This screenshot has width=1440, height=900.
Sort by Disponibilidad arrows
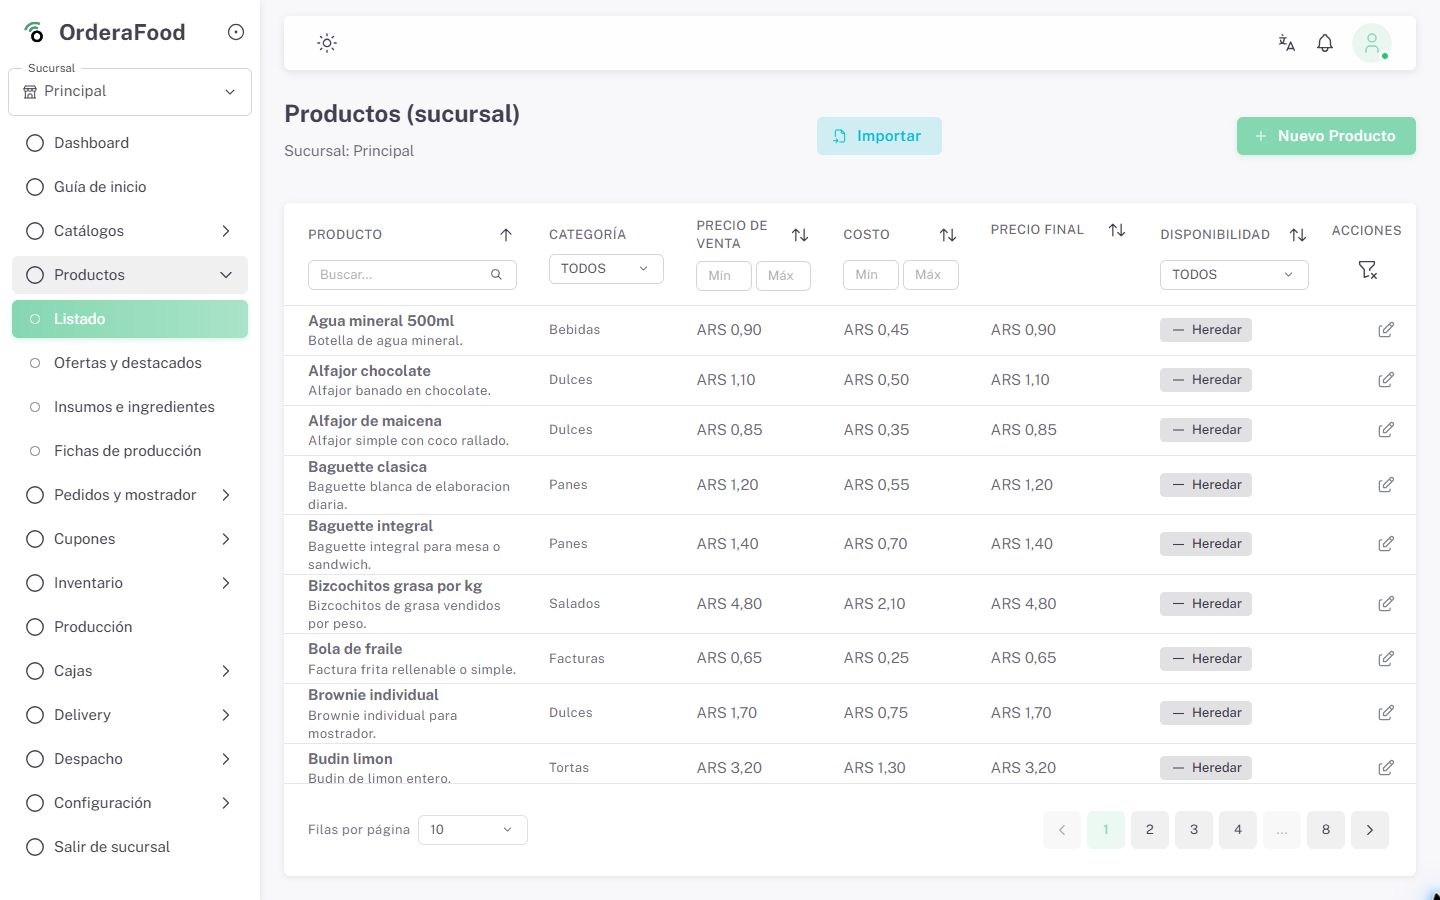(1298, 235)
